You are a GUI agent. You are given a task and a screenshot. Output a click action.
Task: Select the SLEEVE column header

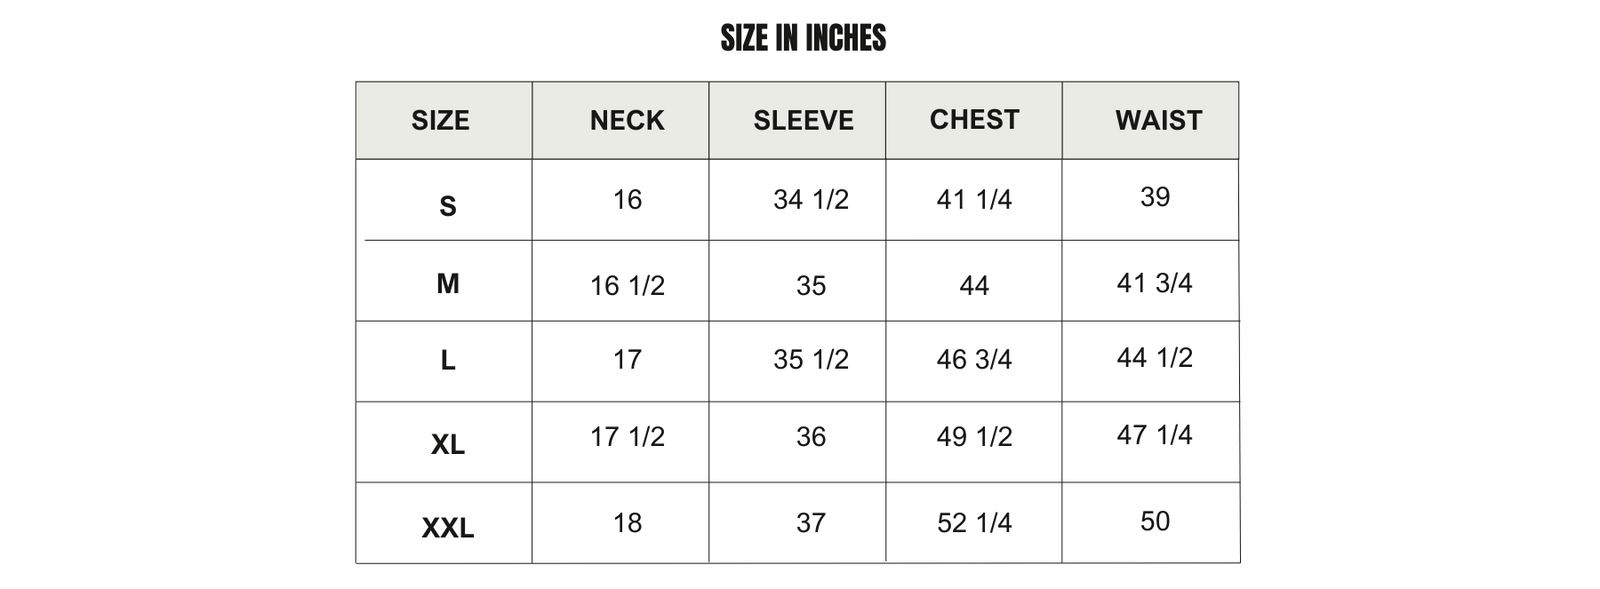pyautogui.click(x=803, y=121)
